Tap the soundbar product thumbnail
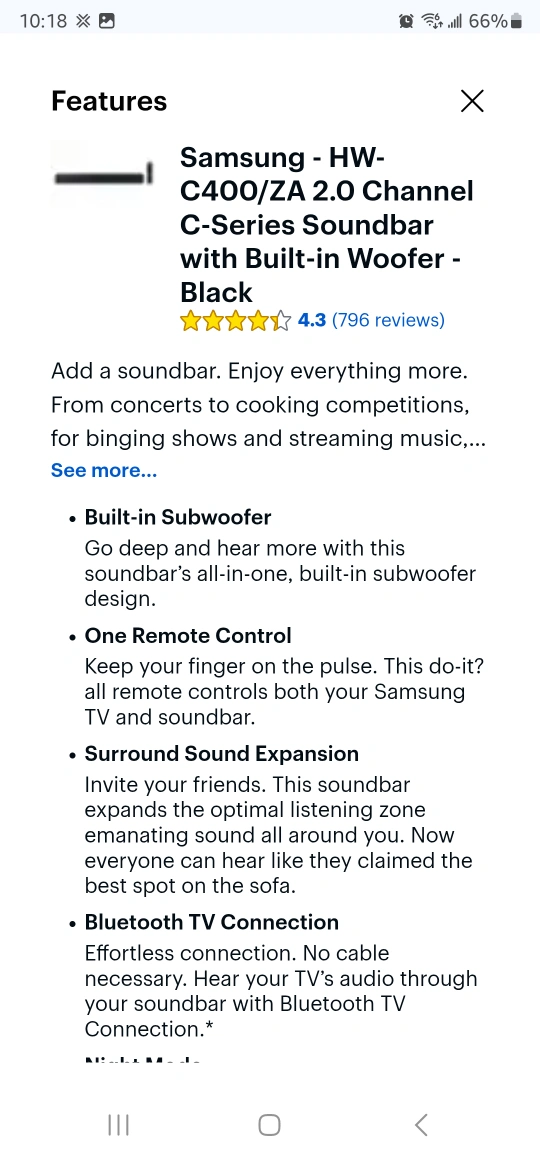The image size is (540, 1158). 104,176
